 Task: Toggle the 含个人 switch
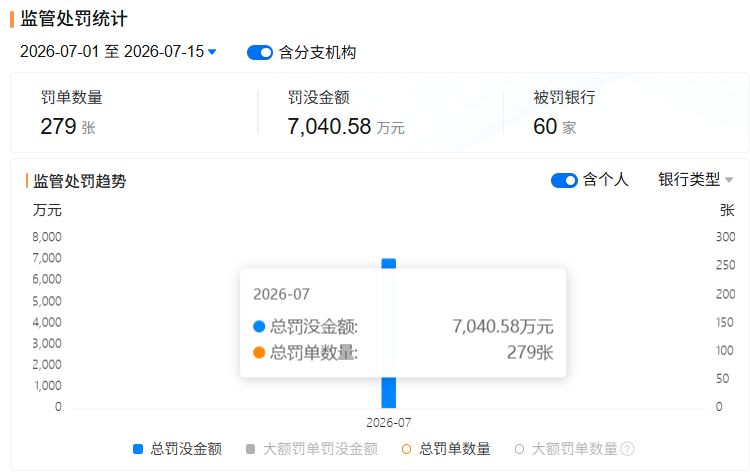[x=564, y=180]
